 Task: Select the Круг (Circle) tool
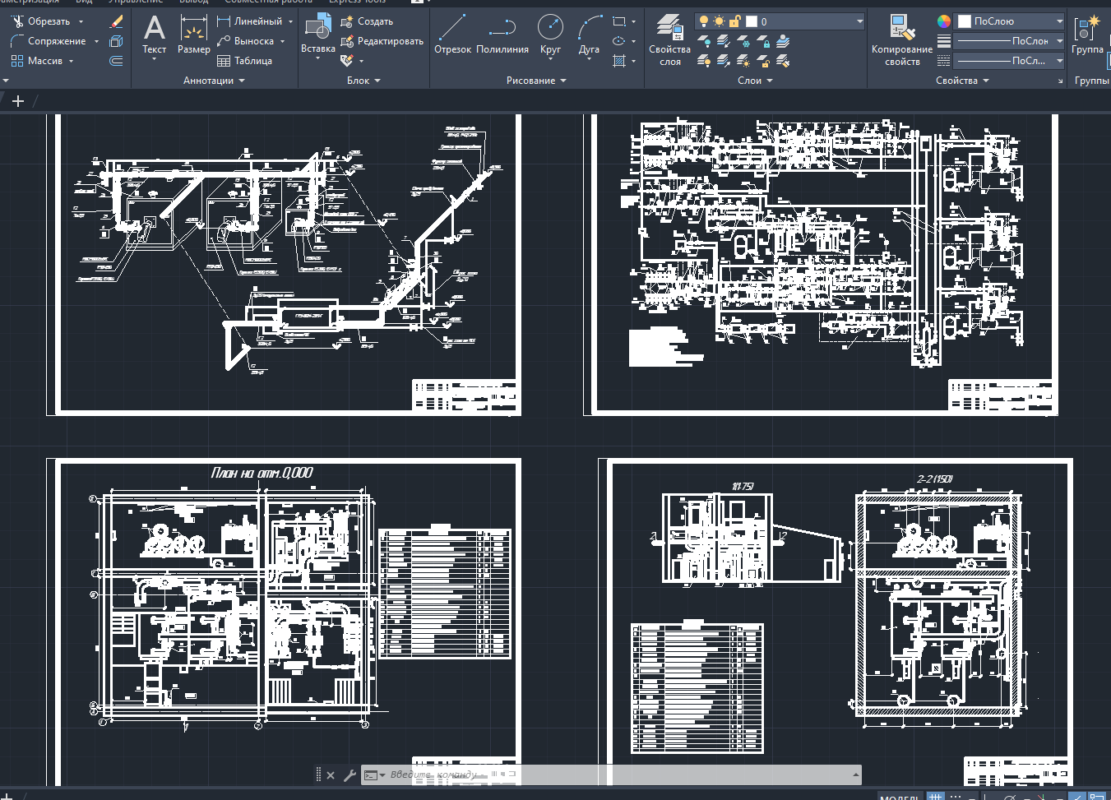[x=551, y=35]
